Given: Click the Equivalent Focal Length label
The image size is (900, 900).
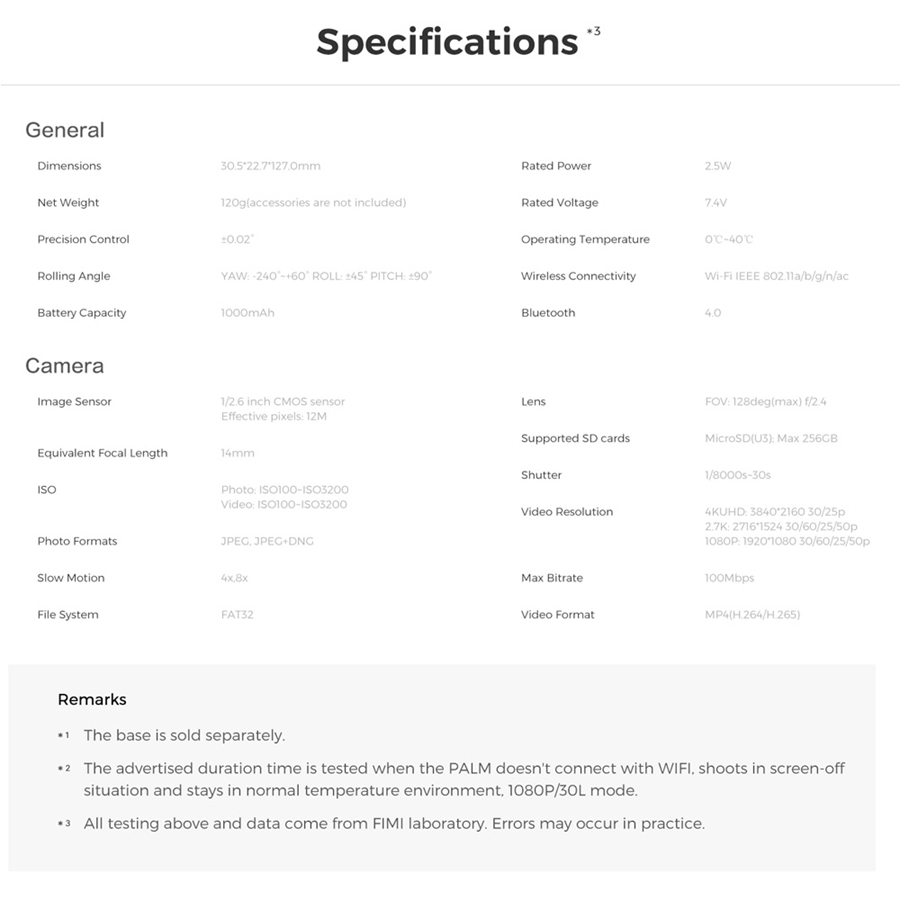Looking at the screenshot, I should click(102, 453).
